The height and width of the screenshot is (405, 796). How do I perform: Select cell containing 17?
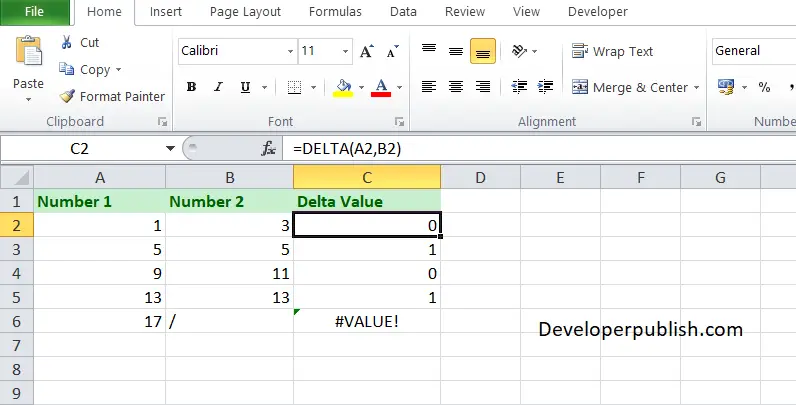pos(100,321)
